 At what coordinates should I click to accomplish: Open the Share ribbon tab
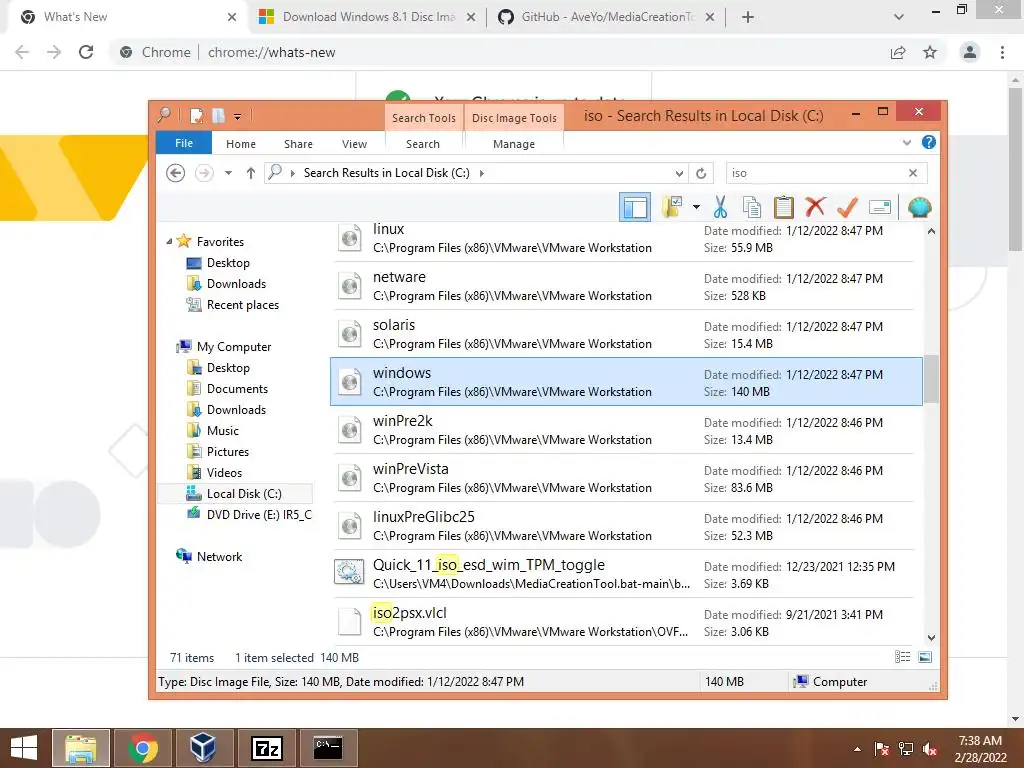click(298, 144)
